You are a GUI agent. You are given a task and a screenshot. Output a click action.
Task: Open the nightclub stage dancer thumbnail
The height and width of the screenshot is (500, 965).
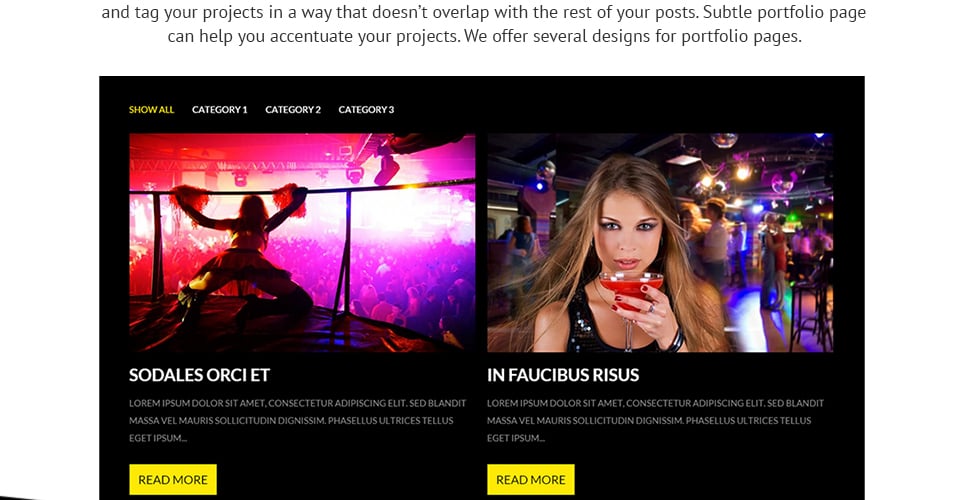click(x=302, y=243)
